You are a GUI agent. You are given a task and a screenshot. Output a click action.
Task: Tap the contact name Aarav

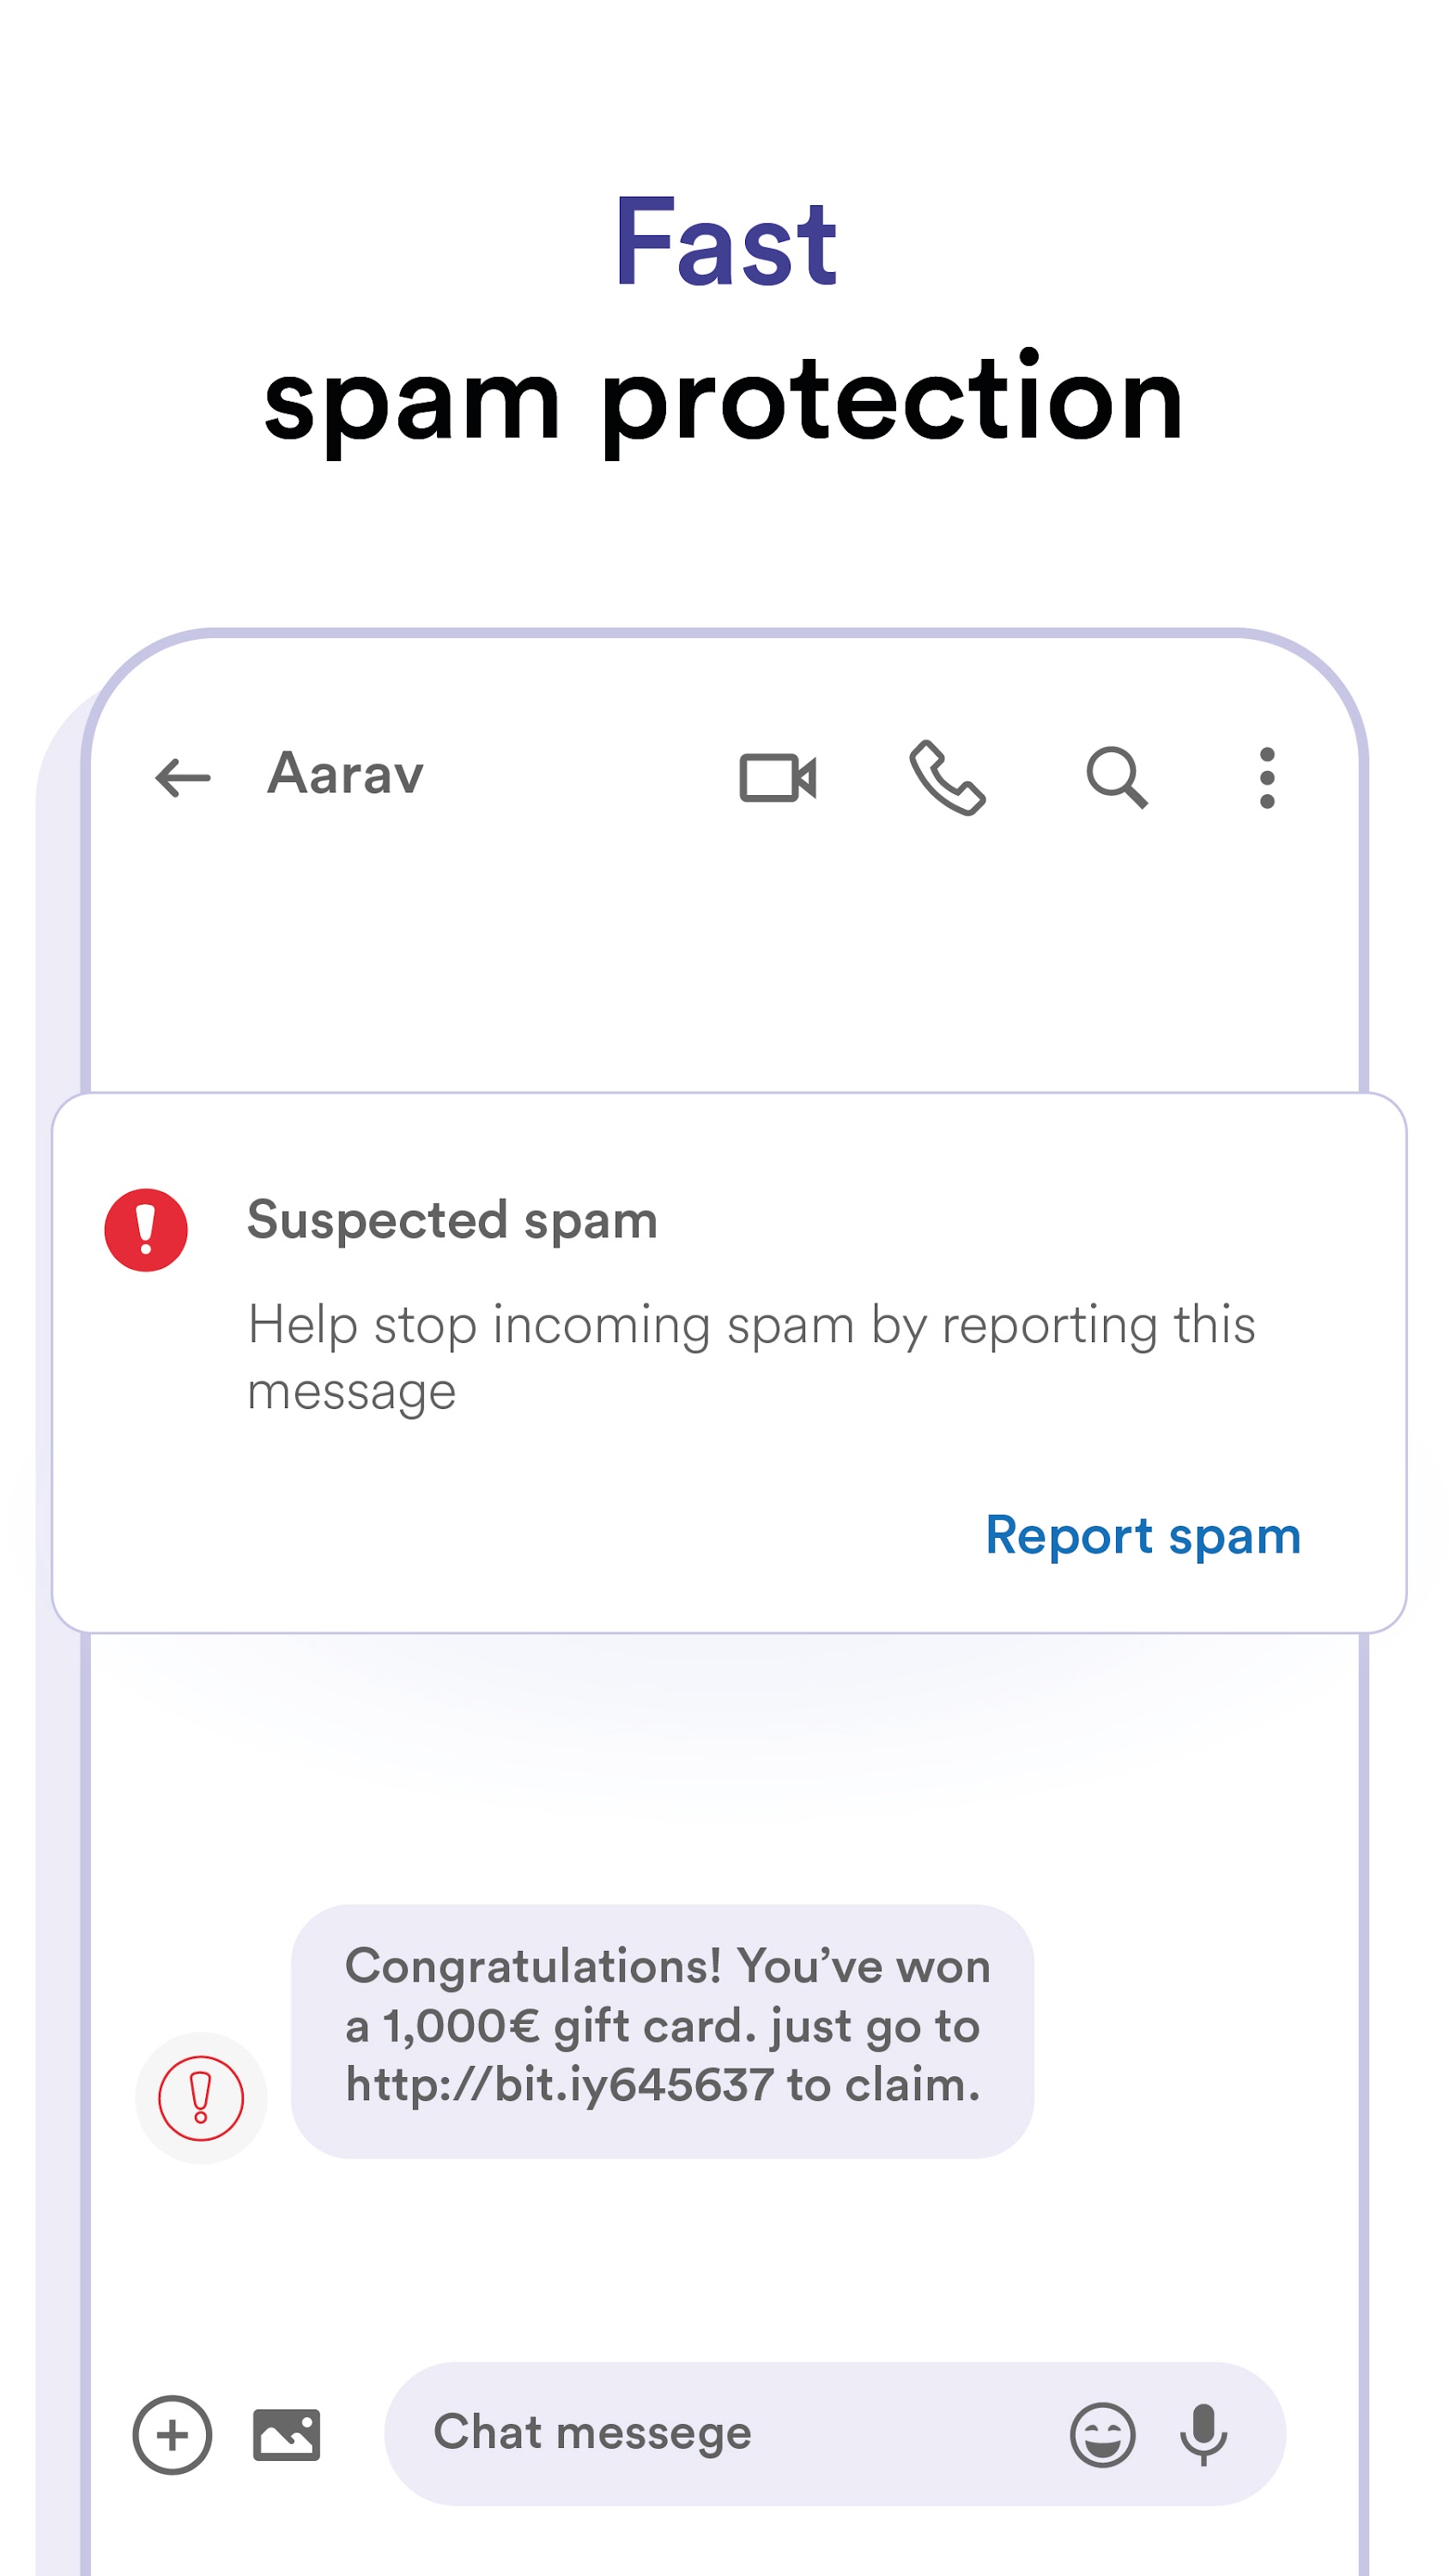(x=344, y=775)
